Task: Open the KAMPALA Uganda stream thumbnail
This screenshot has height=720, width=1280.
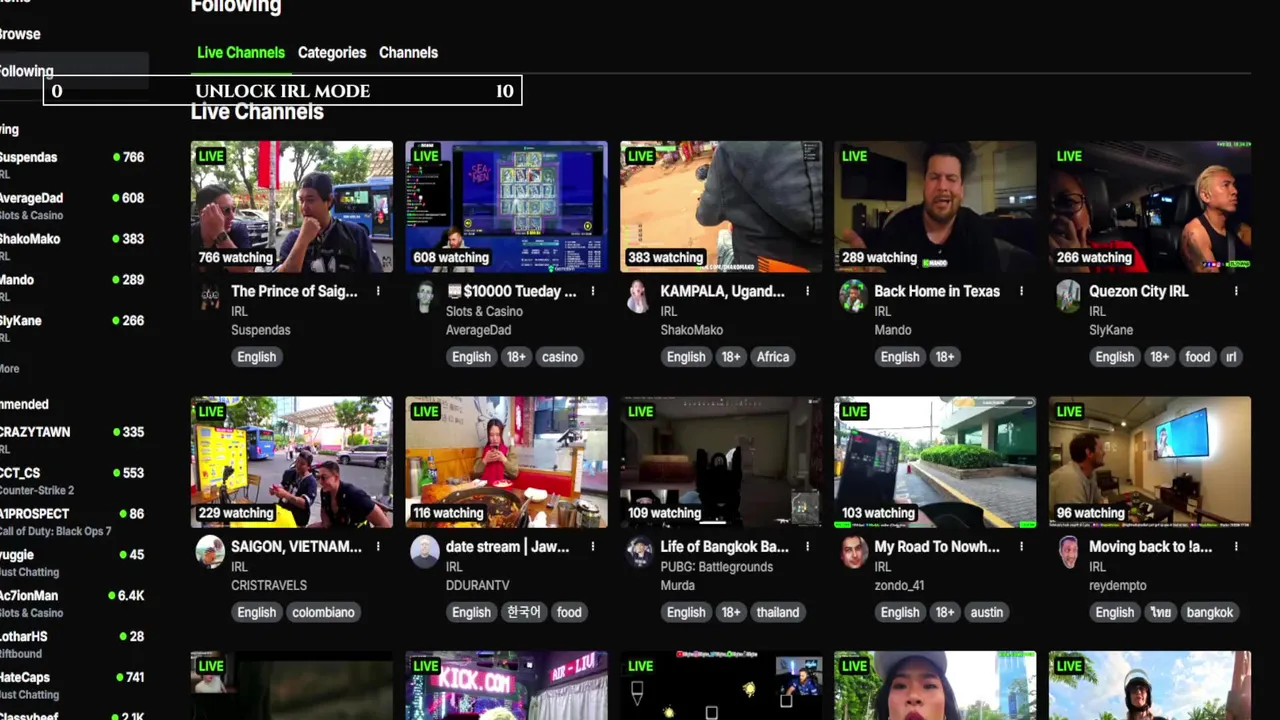Action: [x=721, y=207]
